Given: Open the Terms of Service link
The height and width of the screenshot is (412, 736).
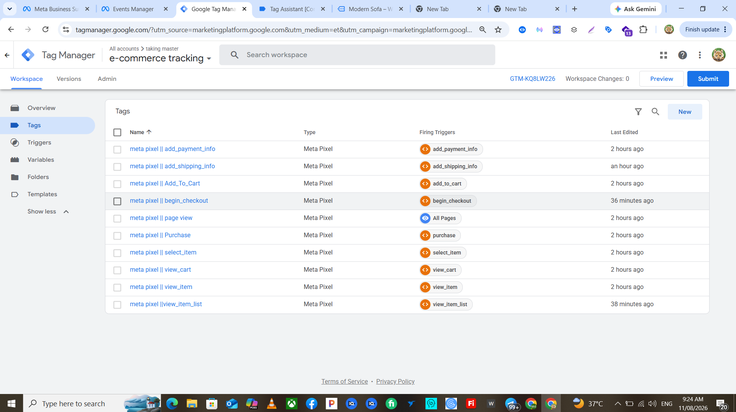Looking at the screenshot, I should click(344, 381).
